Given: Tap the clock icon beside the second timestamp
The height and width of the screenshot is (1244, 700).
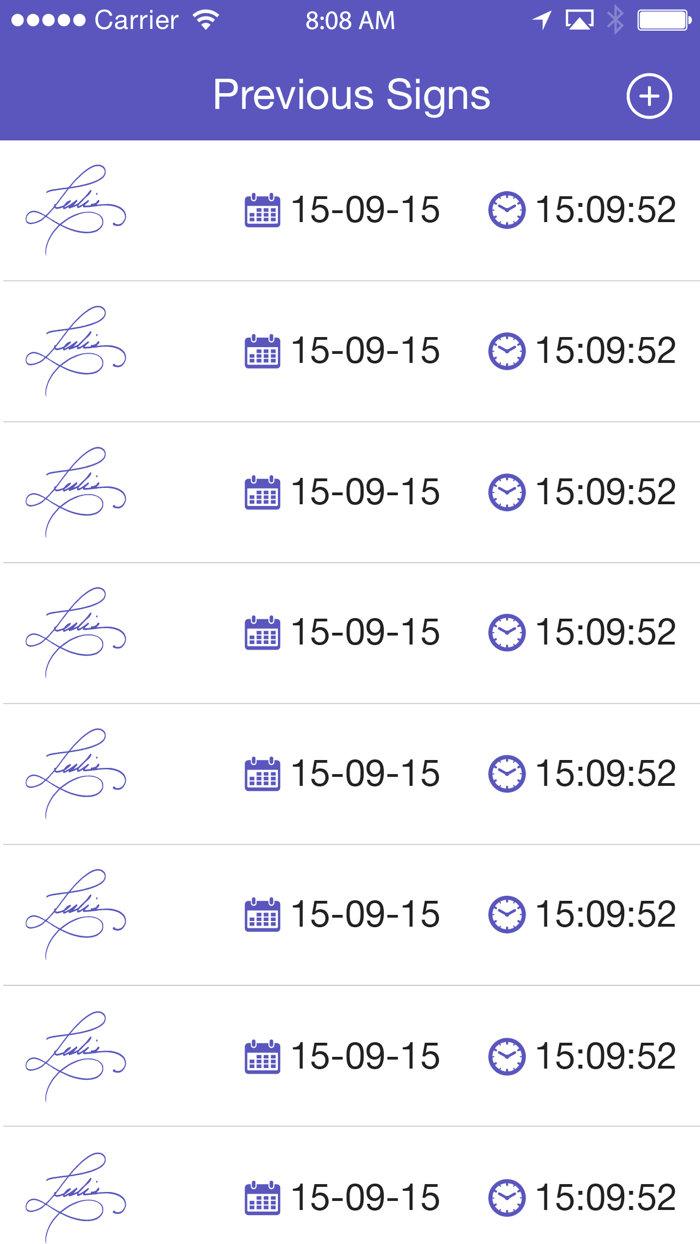Looking at the screenshot, I should click(507, 351).
